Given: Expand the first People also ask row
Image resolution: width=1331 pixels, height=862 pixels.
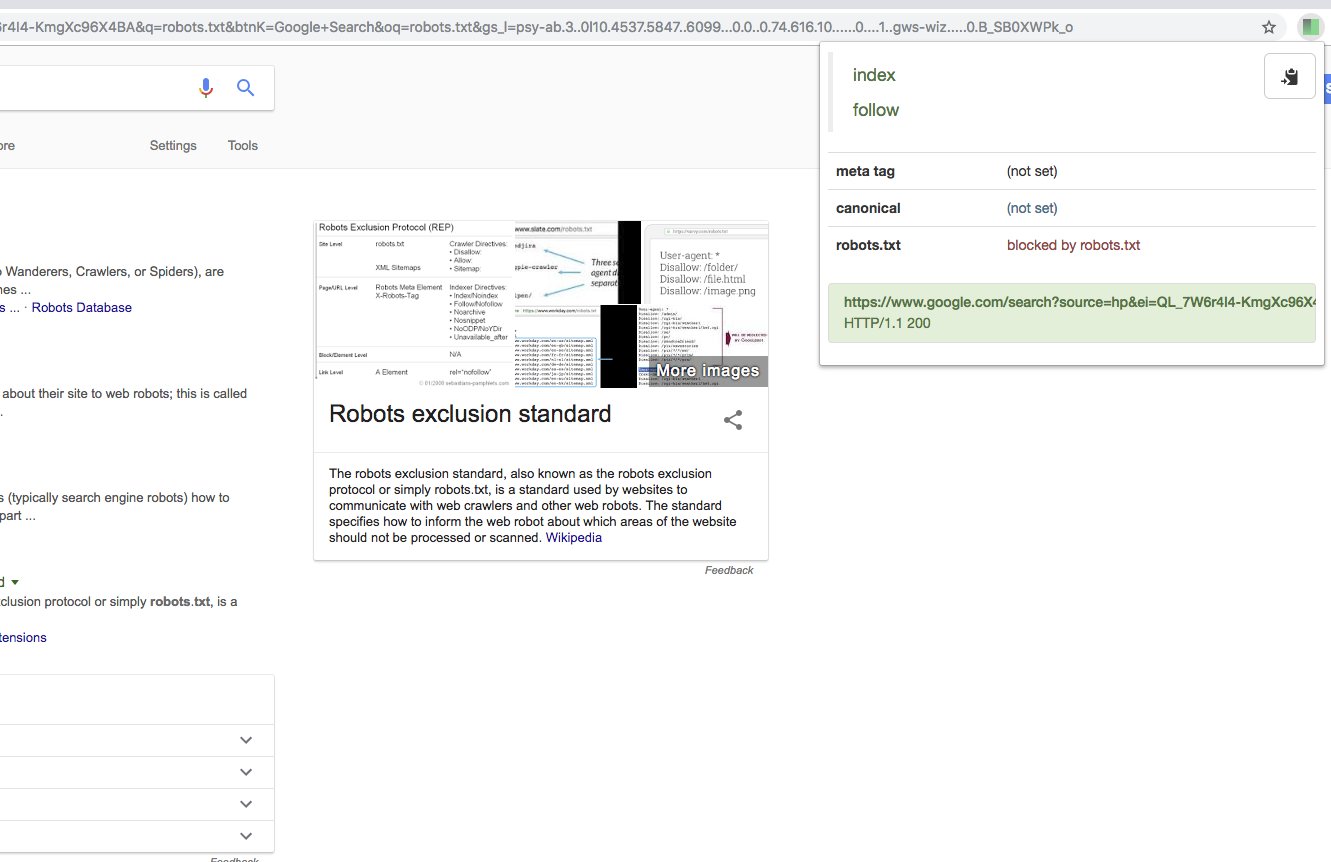Looking at the screenshot, I should (246, 740).
